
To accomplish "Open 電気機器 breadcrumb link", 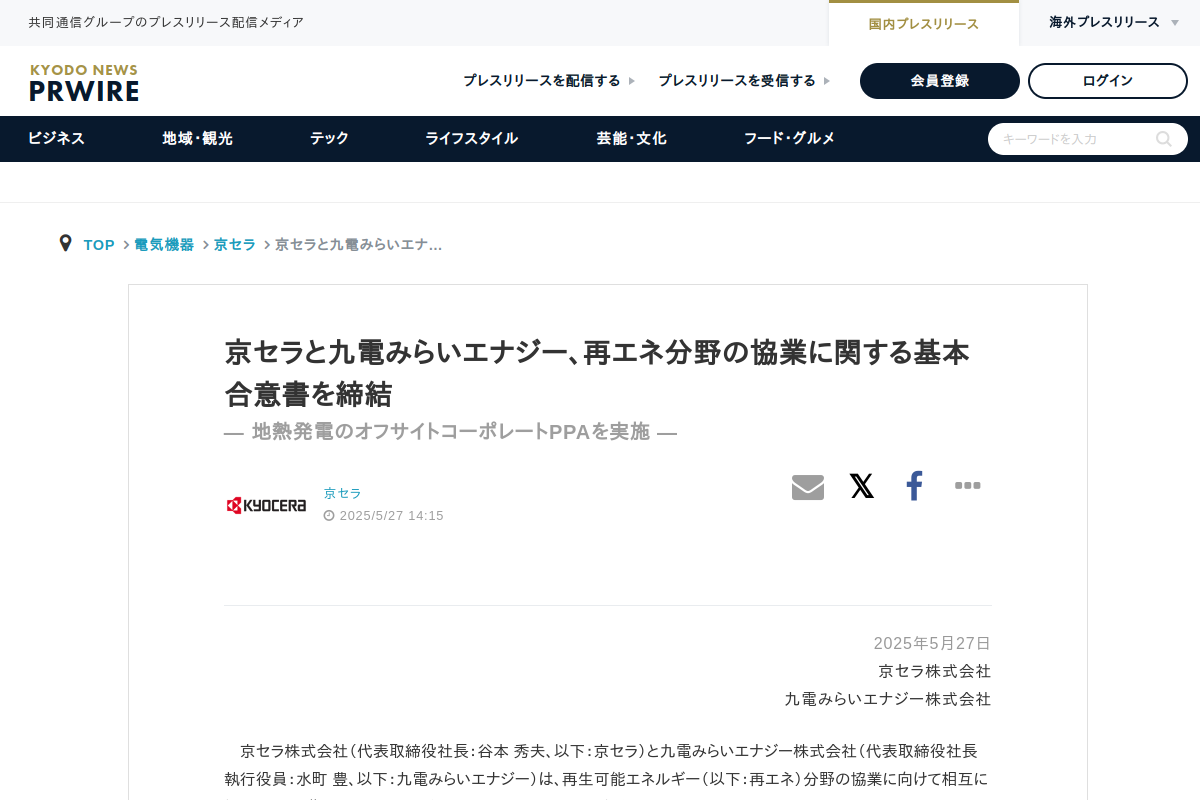I will click(x=164, y=245).
